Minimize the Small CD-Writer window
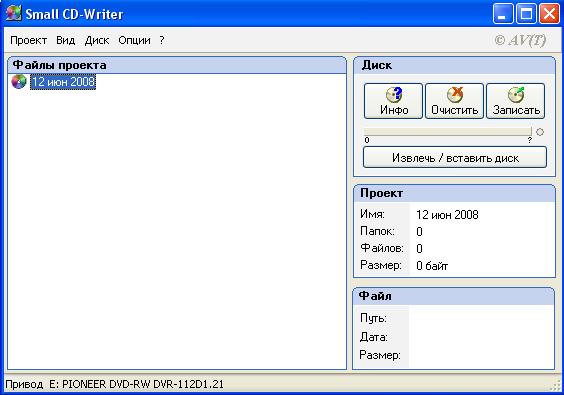Viewport: 564px width, 395px height. click(x=503, y=14)
